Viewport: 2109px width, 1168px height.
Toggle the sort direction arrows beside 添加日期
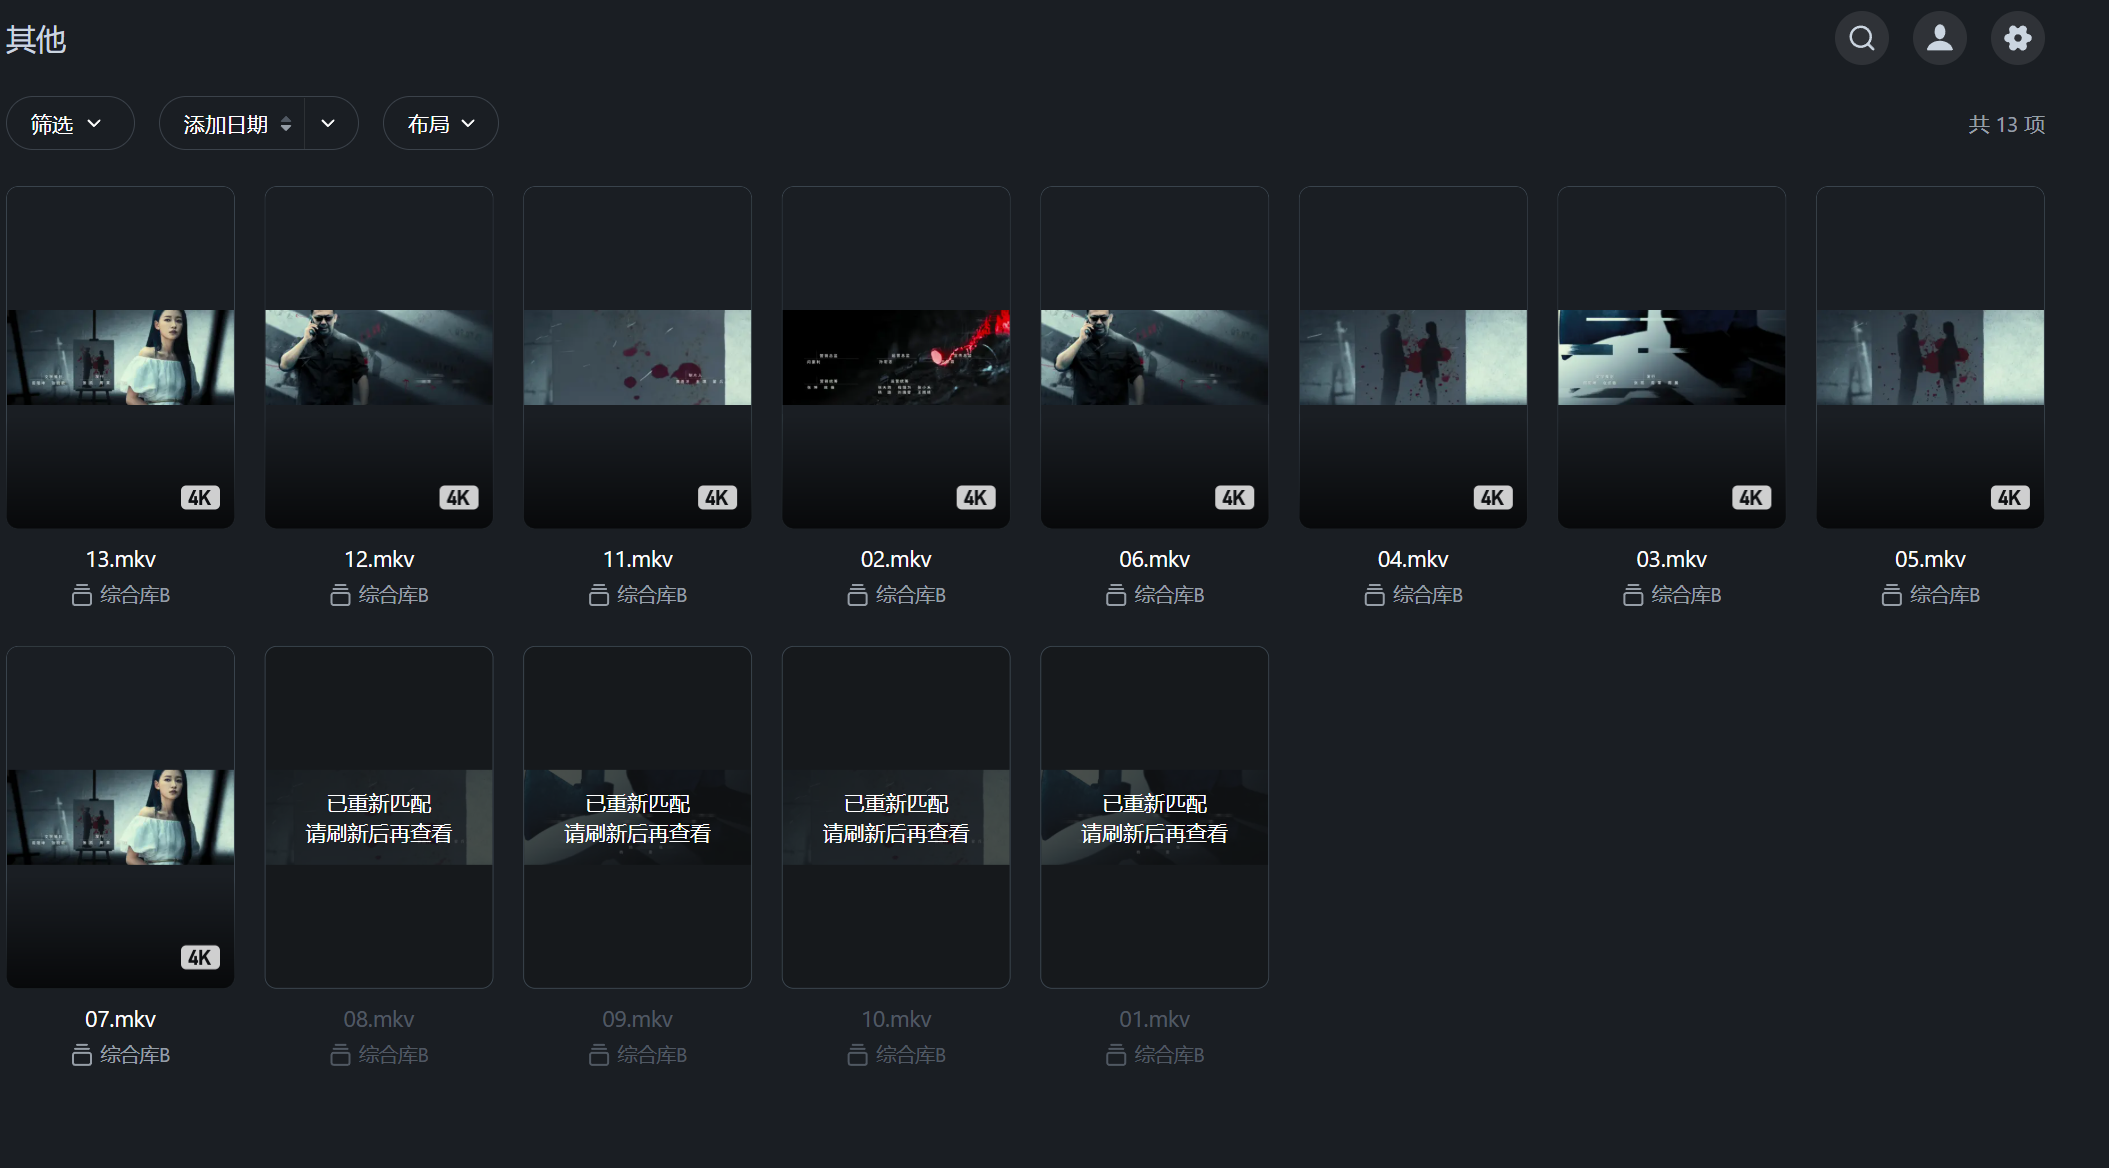pyautogui.click(x=286, y=124)
